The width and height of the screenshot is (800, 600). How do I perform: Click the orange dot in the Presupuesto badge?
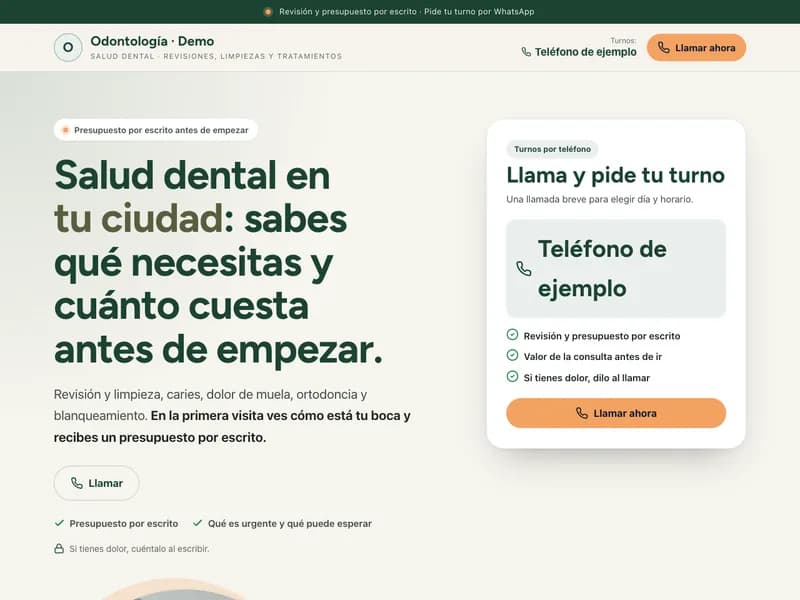[65, 130]
